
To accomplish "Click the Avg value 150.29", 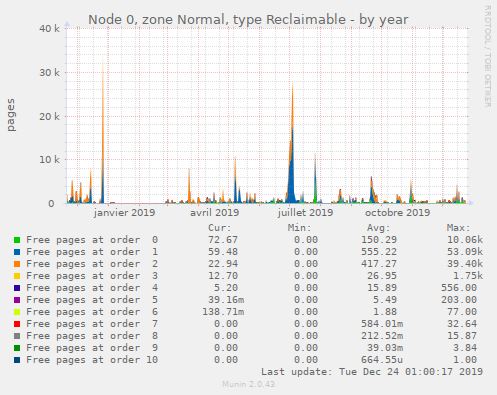I will click(379, 240).
